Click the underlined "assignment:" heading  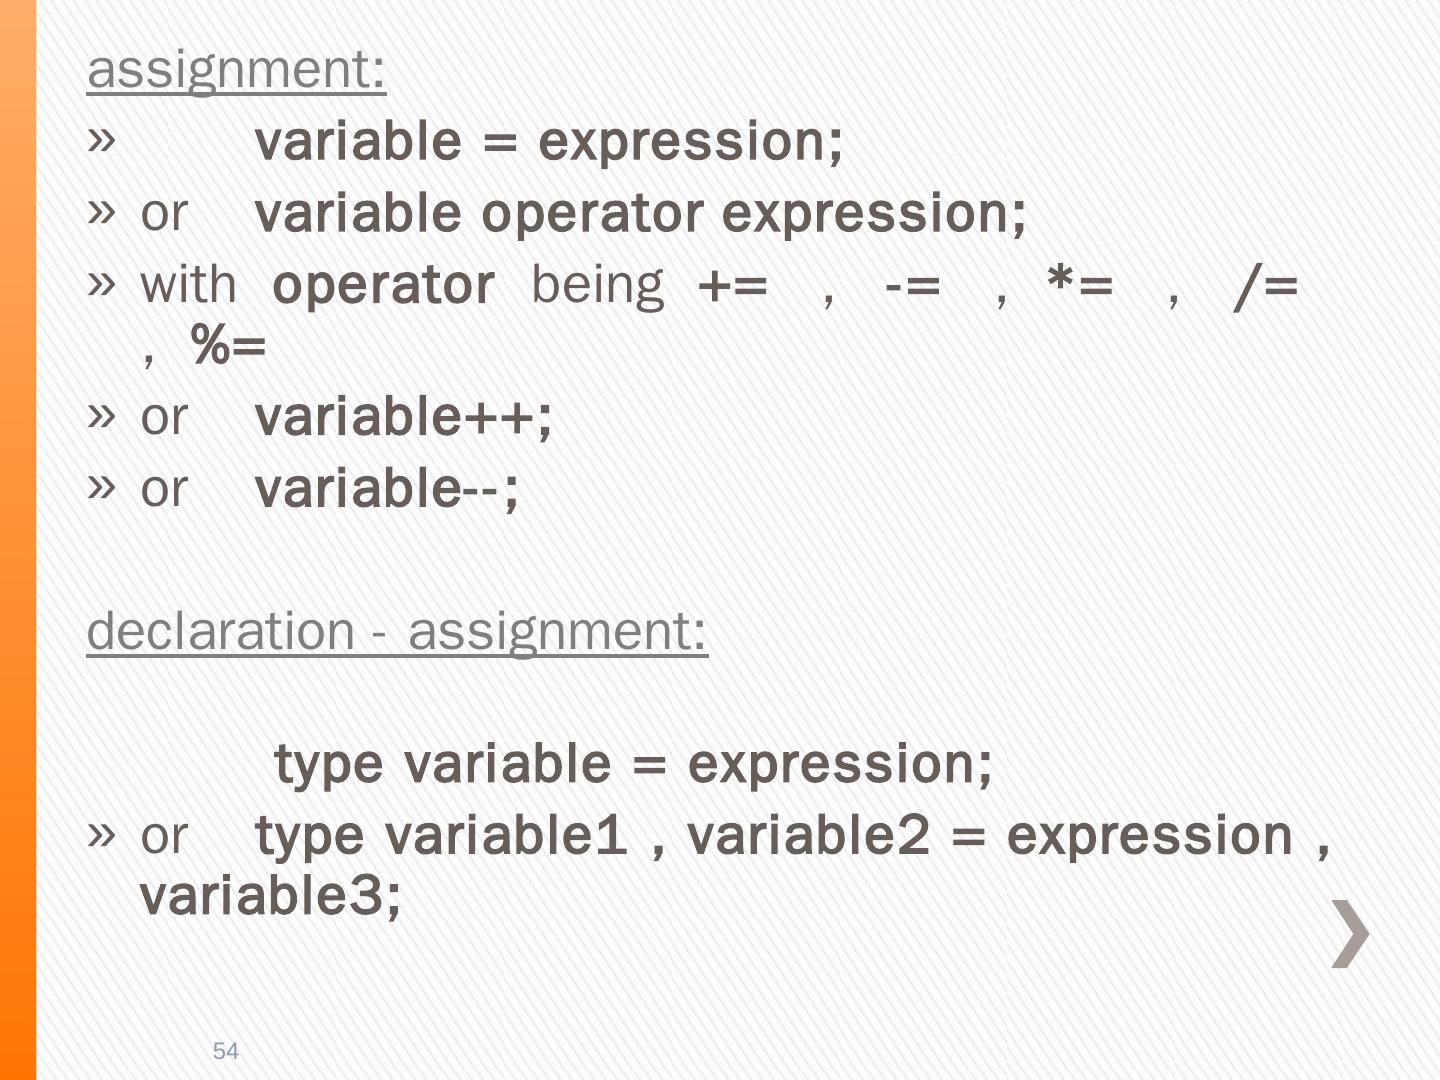(x=236, y=70)
